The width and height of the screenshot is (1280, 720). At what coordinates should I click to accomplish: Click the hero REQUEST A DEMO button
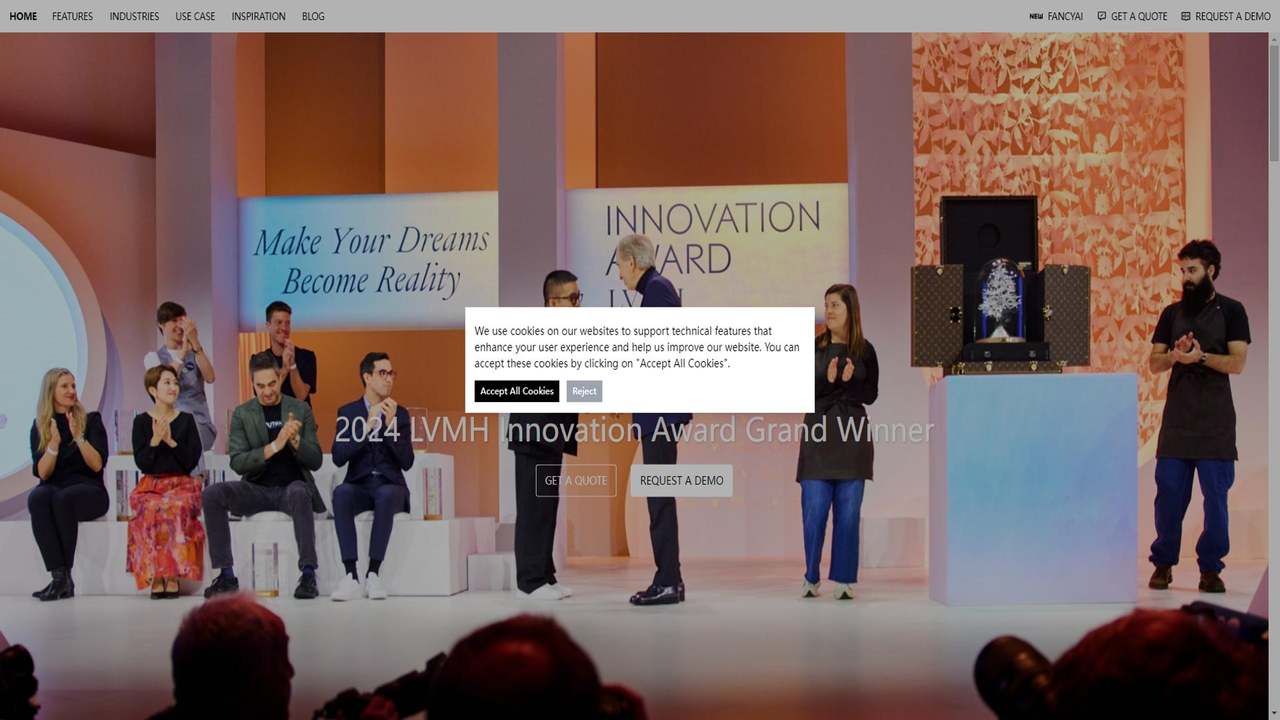[681, 480]
